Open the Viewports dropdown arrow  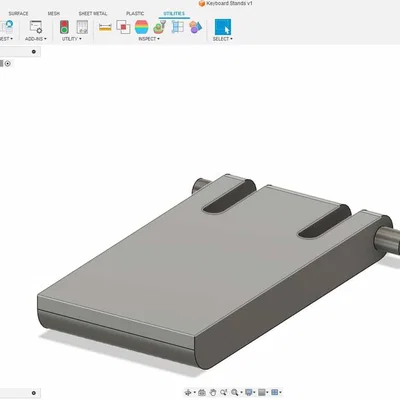pos(281,392)
